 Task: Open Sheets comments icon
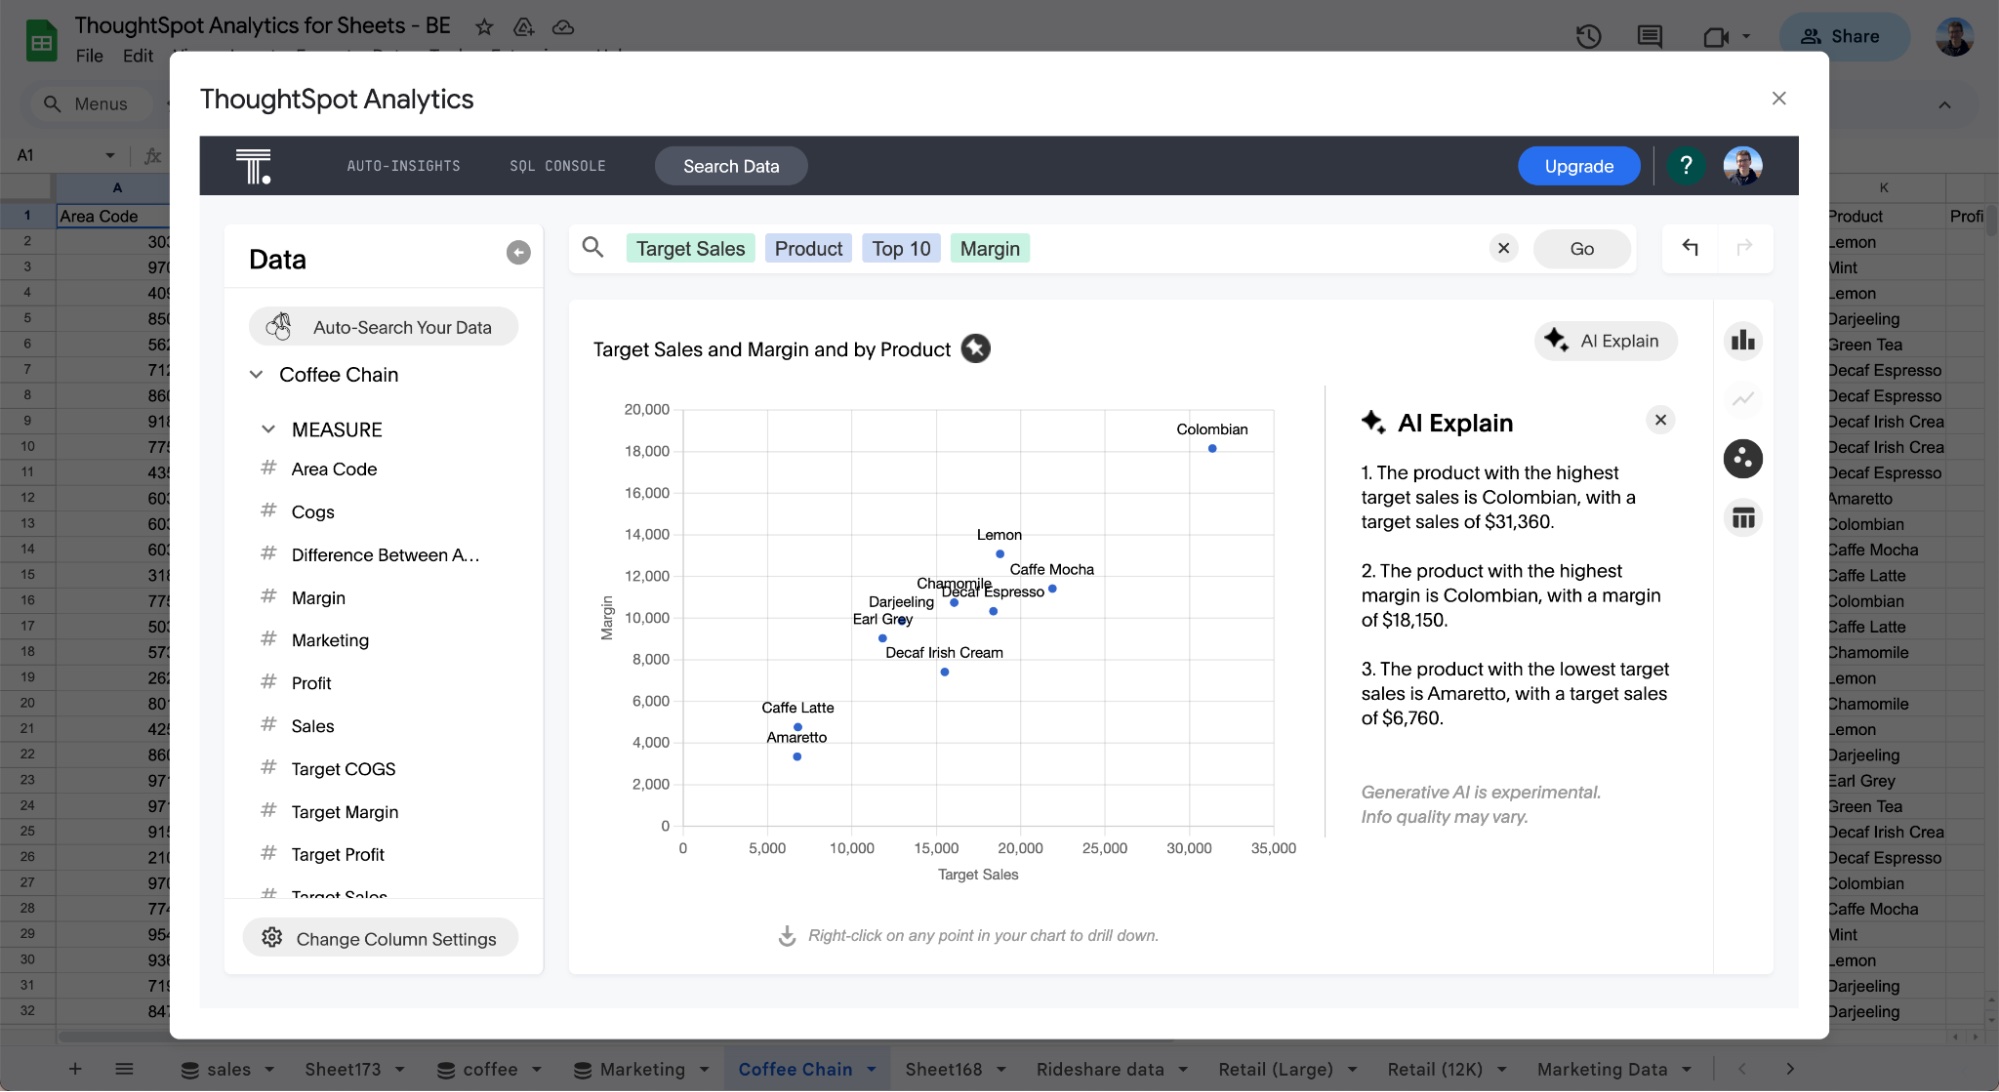click(x=1649, y=37)
